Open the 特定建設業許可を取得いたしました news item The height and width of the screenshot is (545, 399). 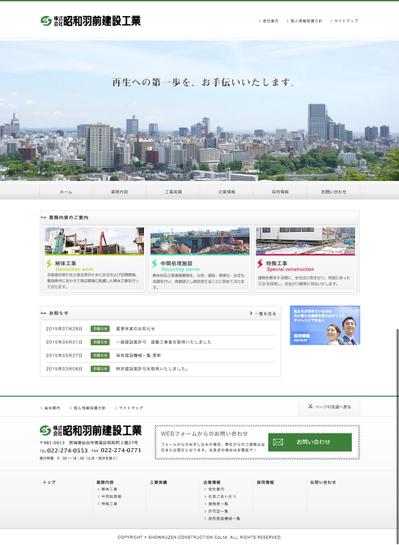152,368
